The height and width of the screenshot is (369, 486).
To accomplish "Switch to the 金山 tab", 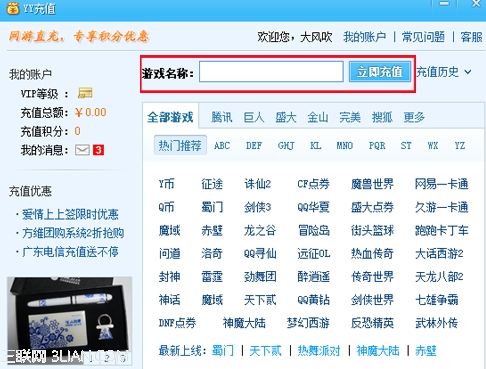I will pyautogui.click(x=318, y=117).
